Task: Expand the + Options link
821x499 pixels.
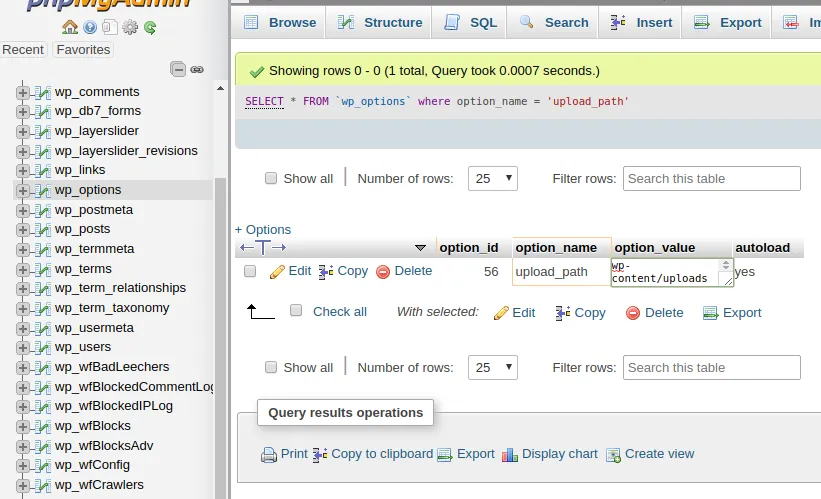Action: coord(262,229)
